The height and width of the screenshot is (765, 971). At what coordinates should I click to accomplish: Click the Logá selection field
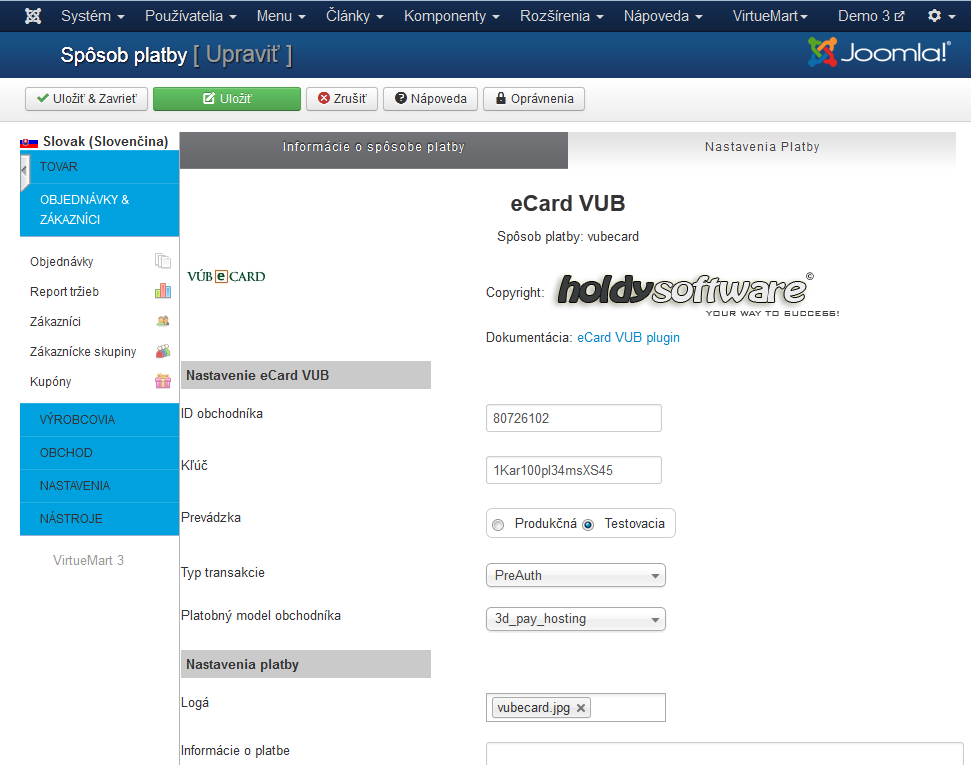coord(576,707)
